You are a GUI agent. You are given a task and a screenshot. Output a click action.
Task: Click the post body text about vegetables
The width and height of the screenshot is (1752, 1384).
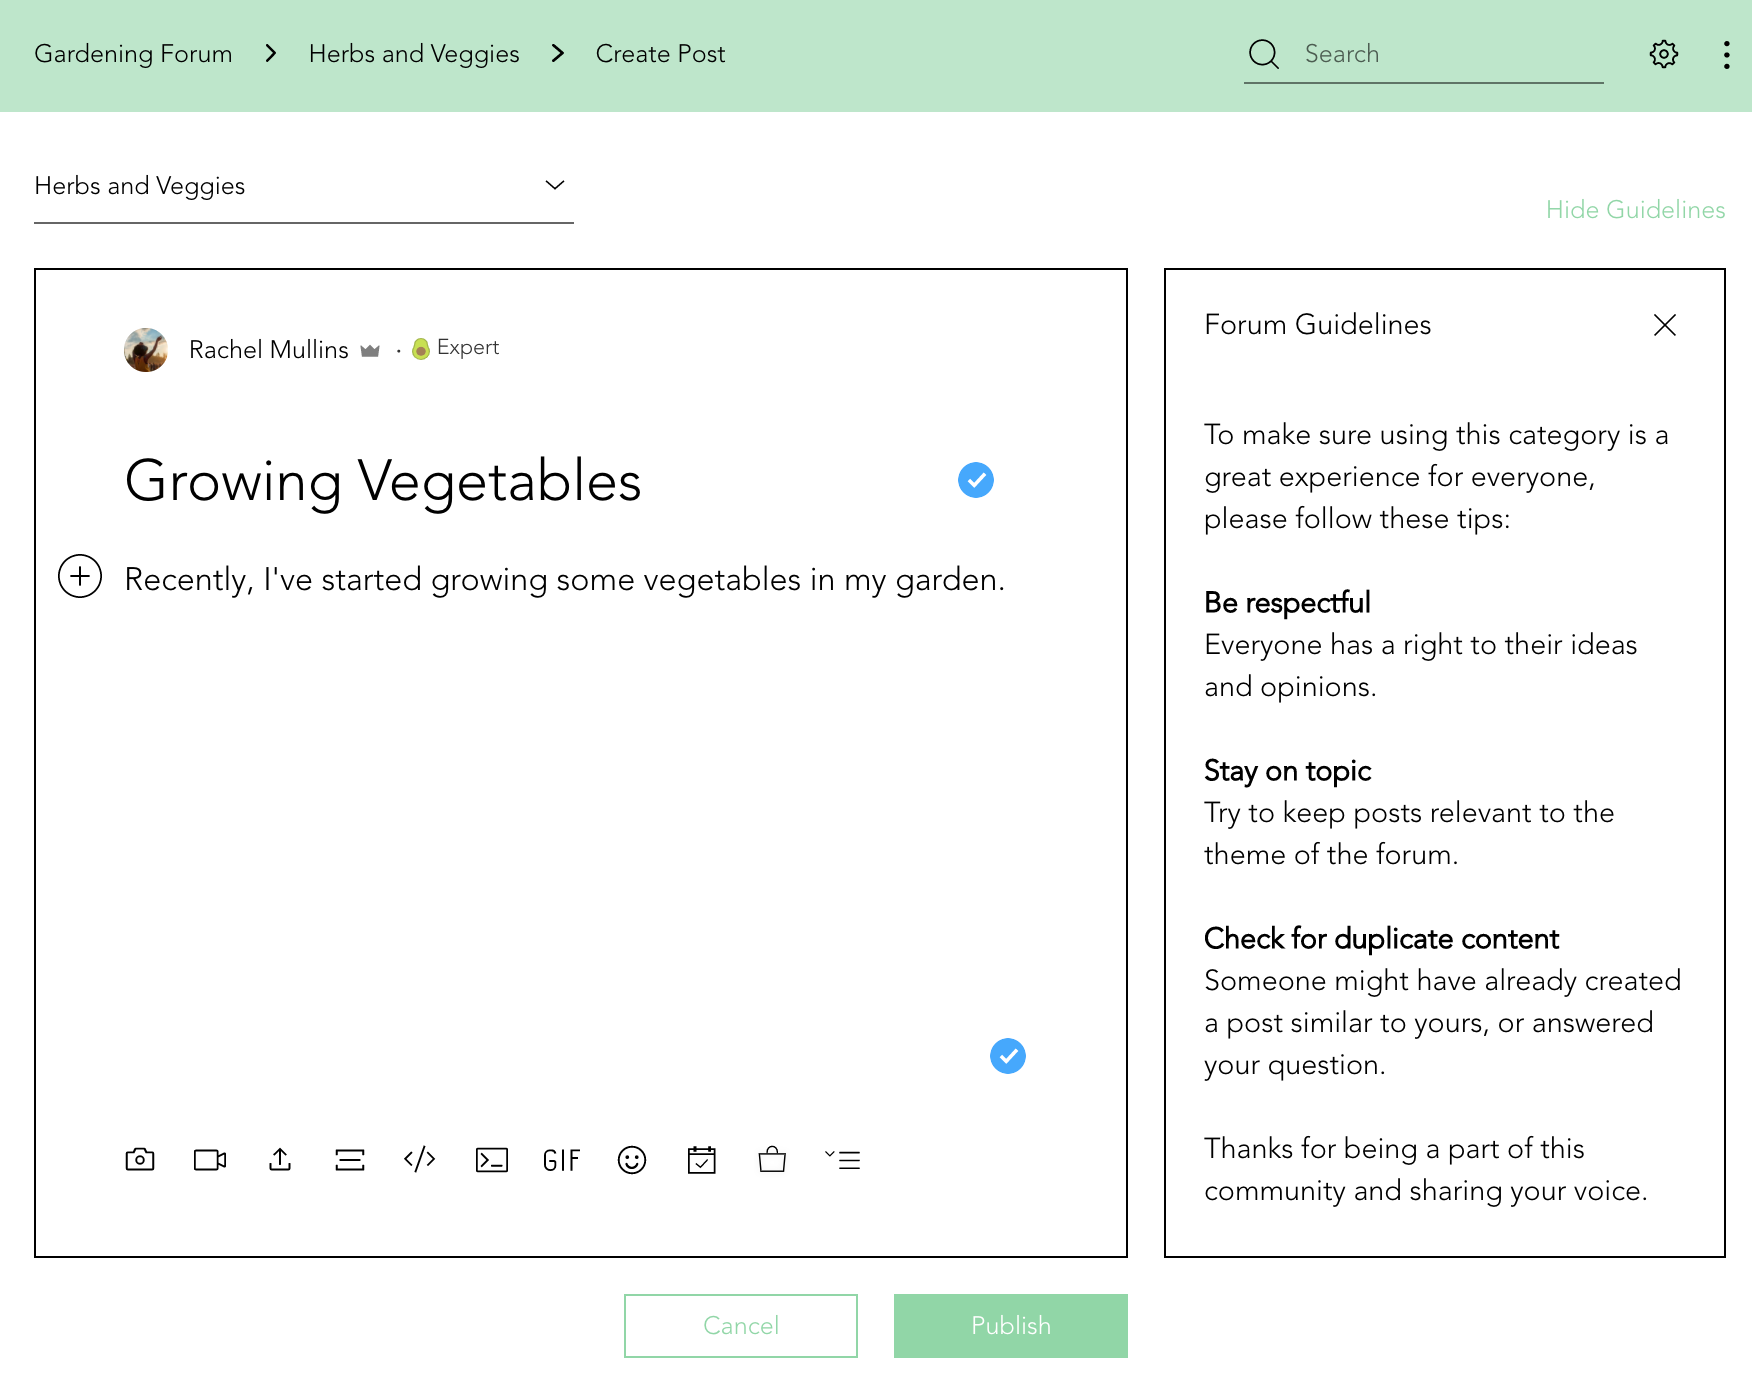click(565, 580)
